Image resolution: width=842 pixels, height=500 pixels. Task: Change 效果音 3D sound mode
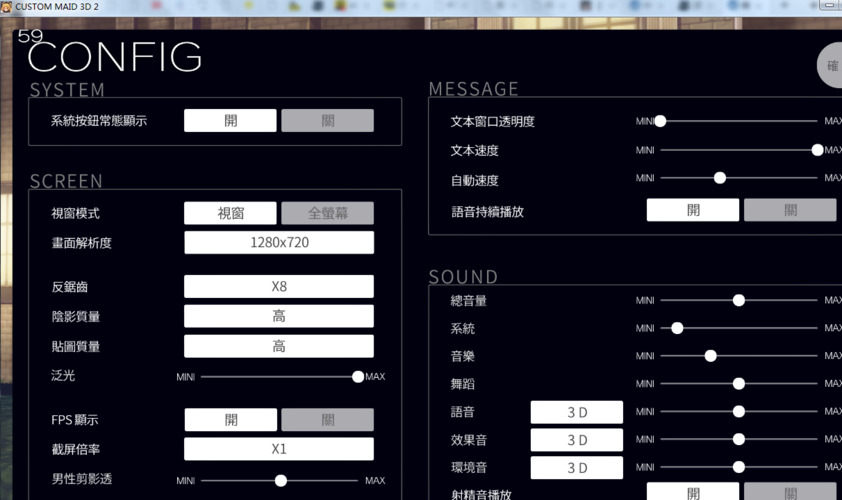click(x=577, y=440)
